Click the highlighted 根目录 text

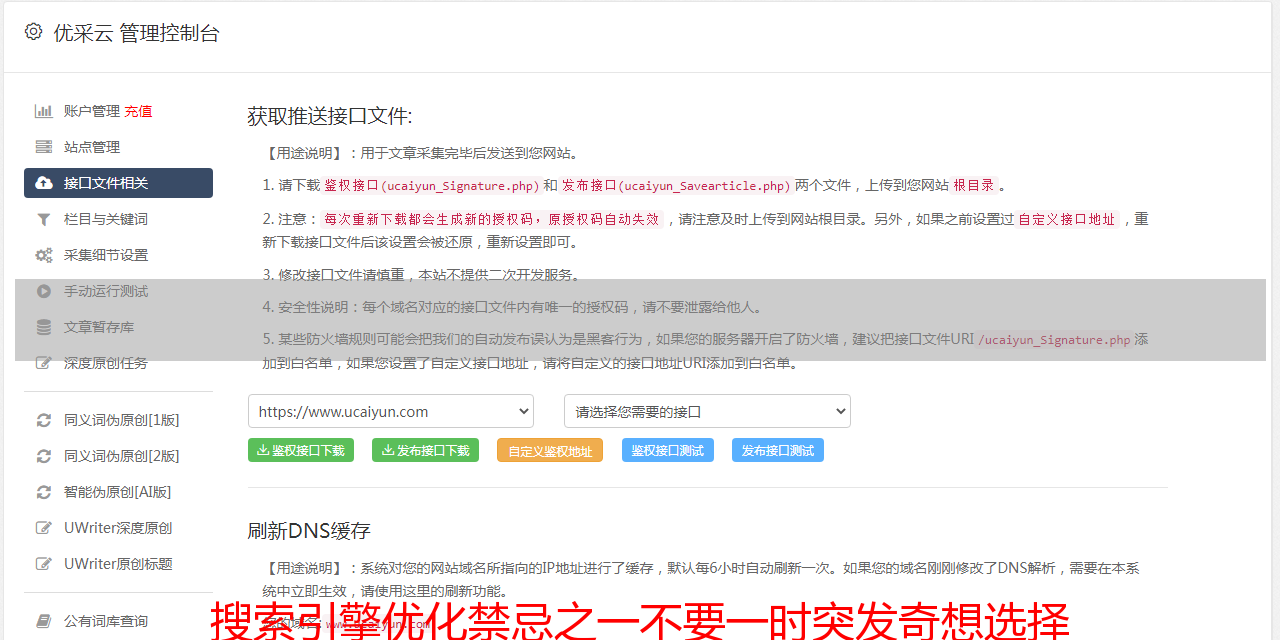click(974, 185)
